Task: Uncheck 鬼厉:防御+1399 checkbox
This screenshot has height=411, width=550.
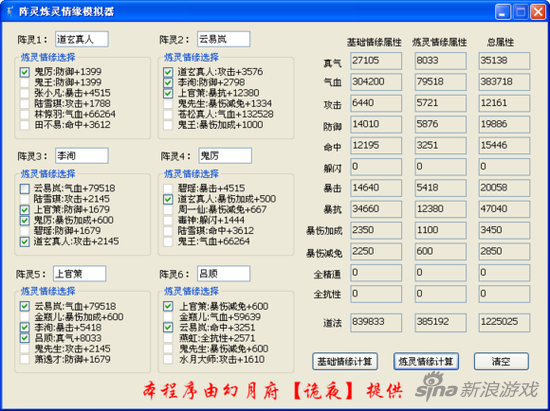Action: point(25,72)
